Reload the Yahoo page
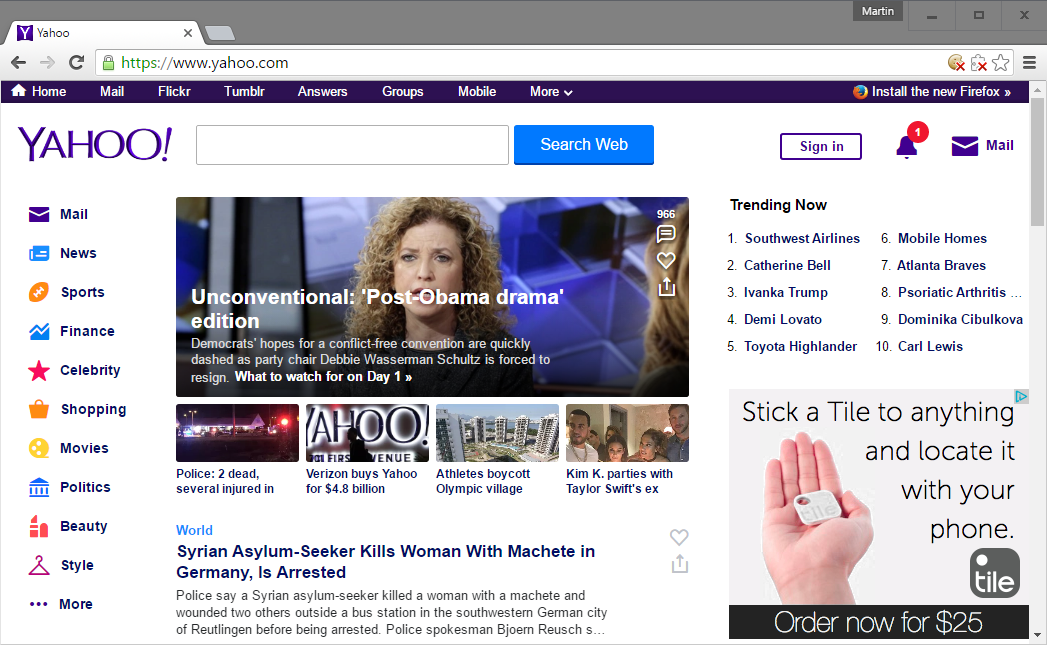 tap(77, 63)
